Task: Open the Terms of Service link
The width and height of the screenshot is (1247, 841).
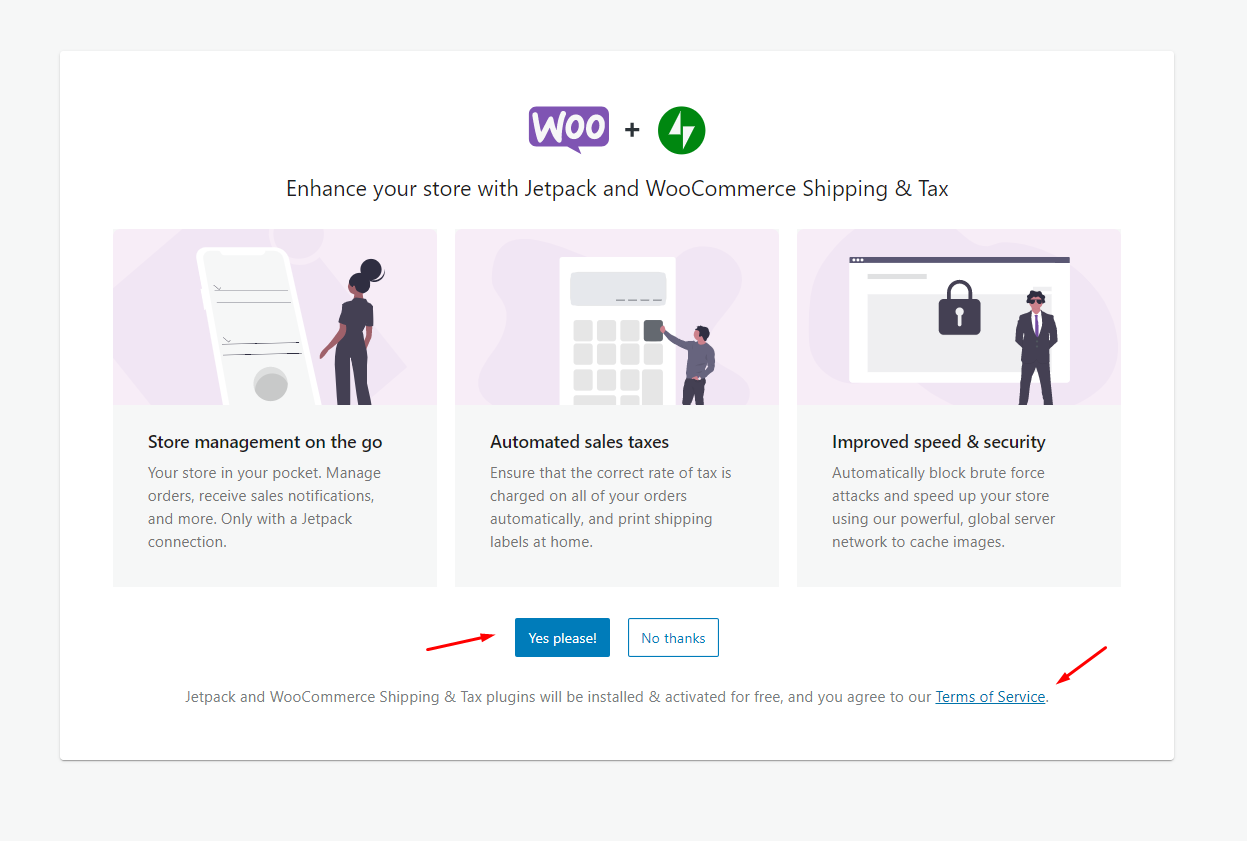Action: 990,697
